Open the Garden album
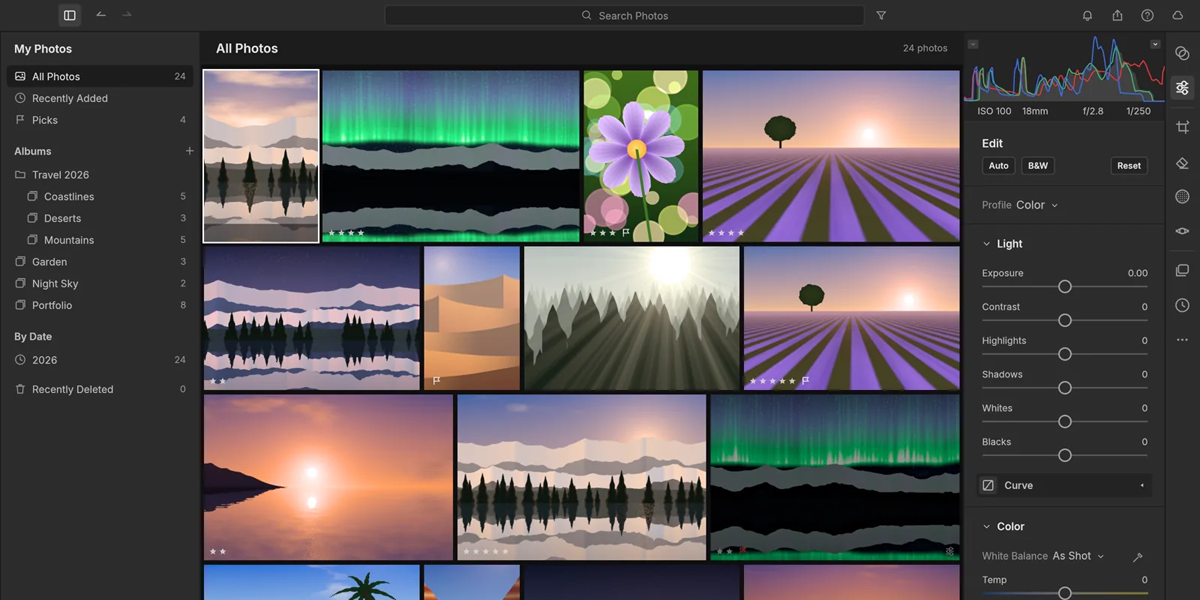This screenshot has width=1200, height=600. click(100, 262)
